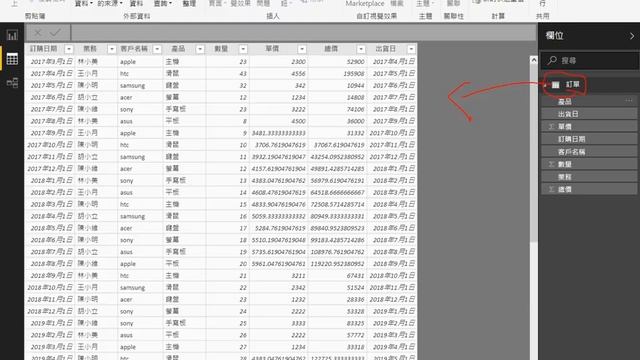Open filter dropdown for 訂購日期 column
This screenshot has width=640, height=360.
(69, 49)
